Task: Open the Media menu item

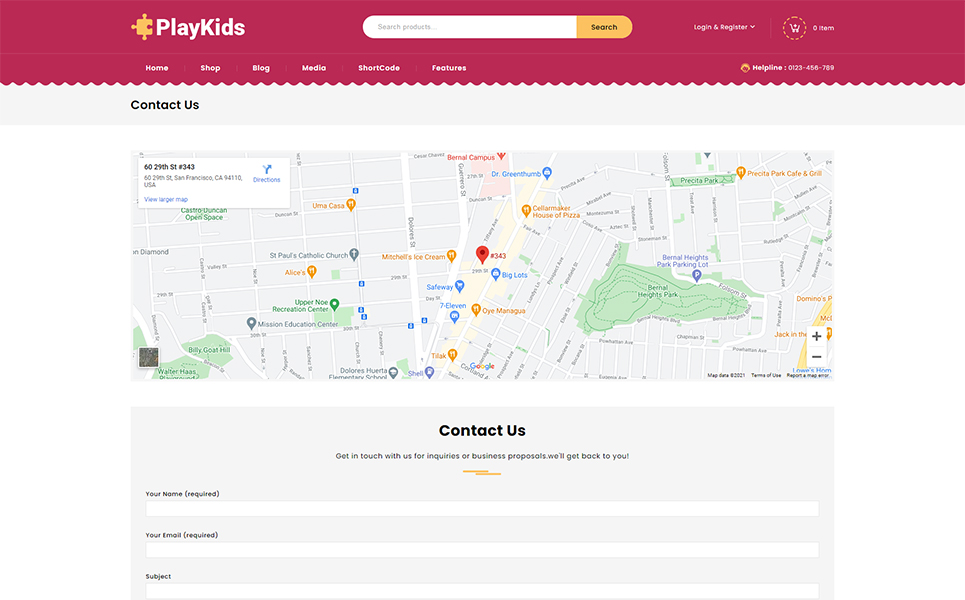Action: pos(314,68)
